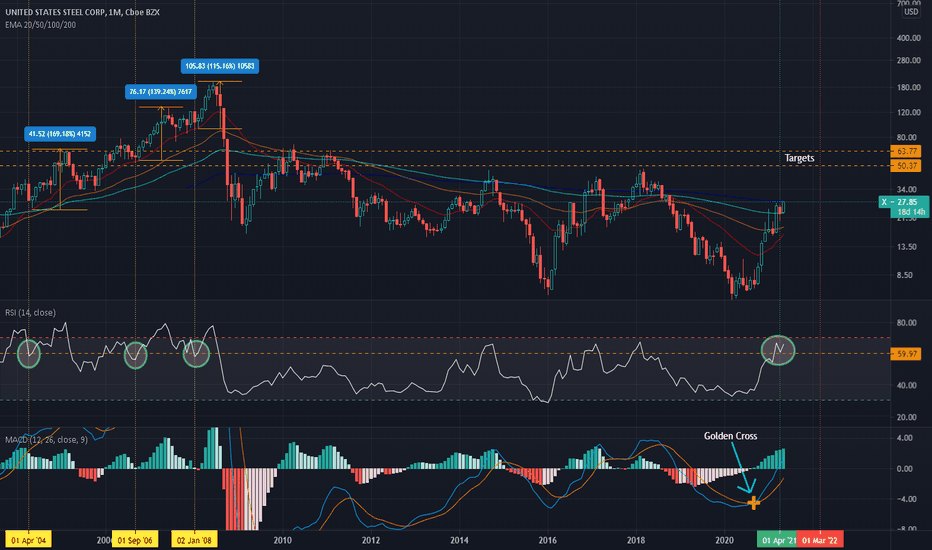This screenshot has height=550, width=932.
Task: Click the 13.50 price axis label
Action: click(x=906, y=247)
